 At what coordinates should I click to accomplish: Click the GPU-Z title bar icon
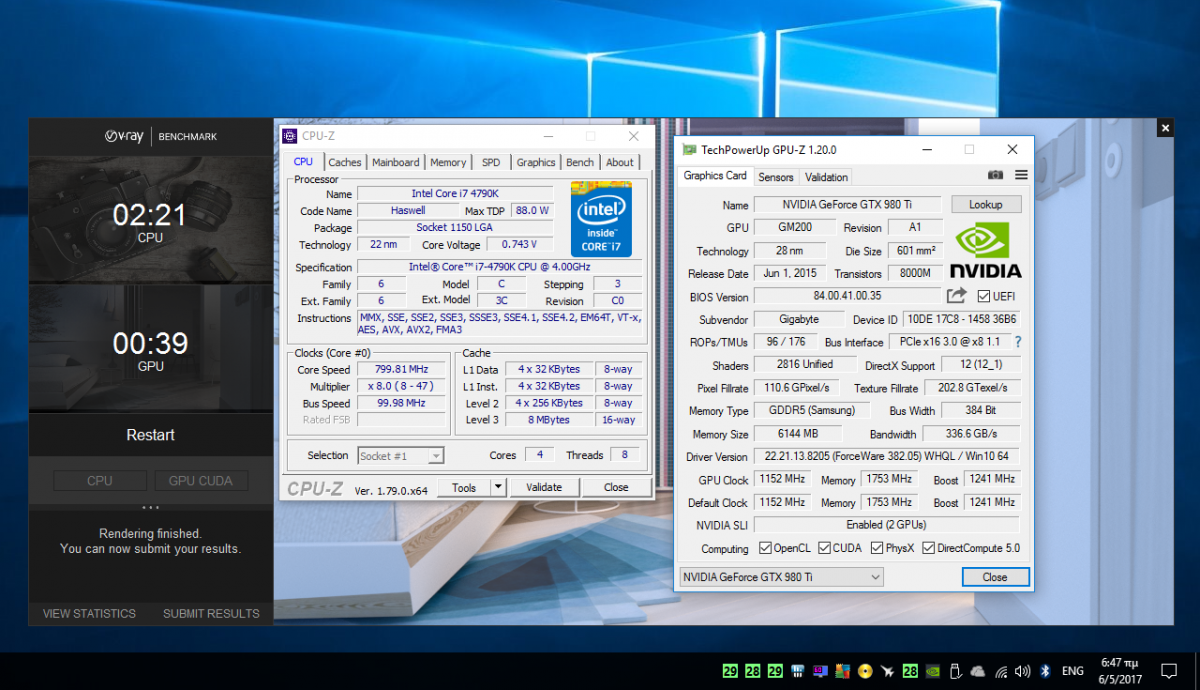(689, 150)
